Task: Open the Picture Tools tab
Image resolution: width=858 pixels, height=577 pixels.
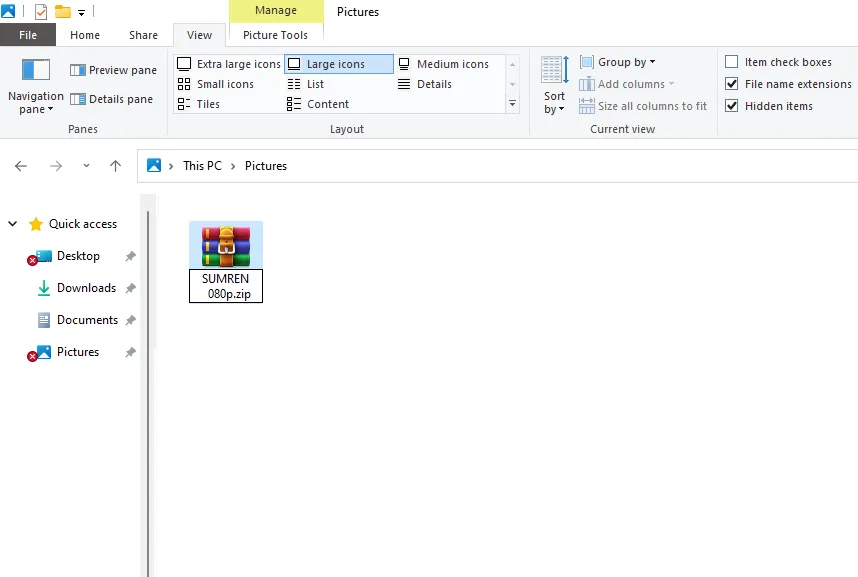Action: [x=275, y=35]
